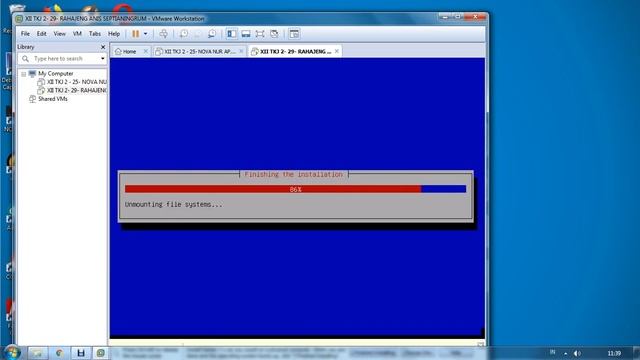Image resolution: width=640 pixels, height=360 pixels.
Task: Open the View menu
Action: pos(60,34)
